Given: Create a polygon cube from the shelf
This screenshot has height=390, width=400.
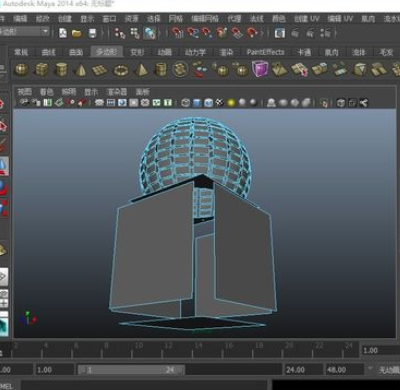Looking at the screenshot, I should click(x=41, y=70).
